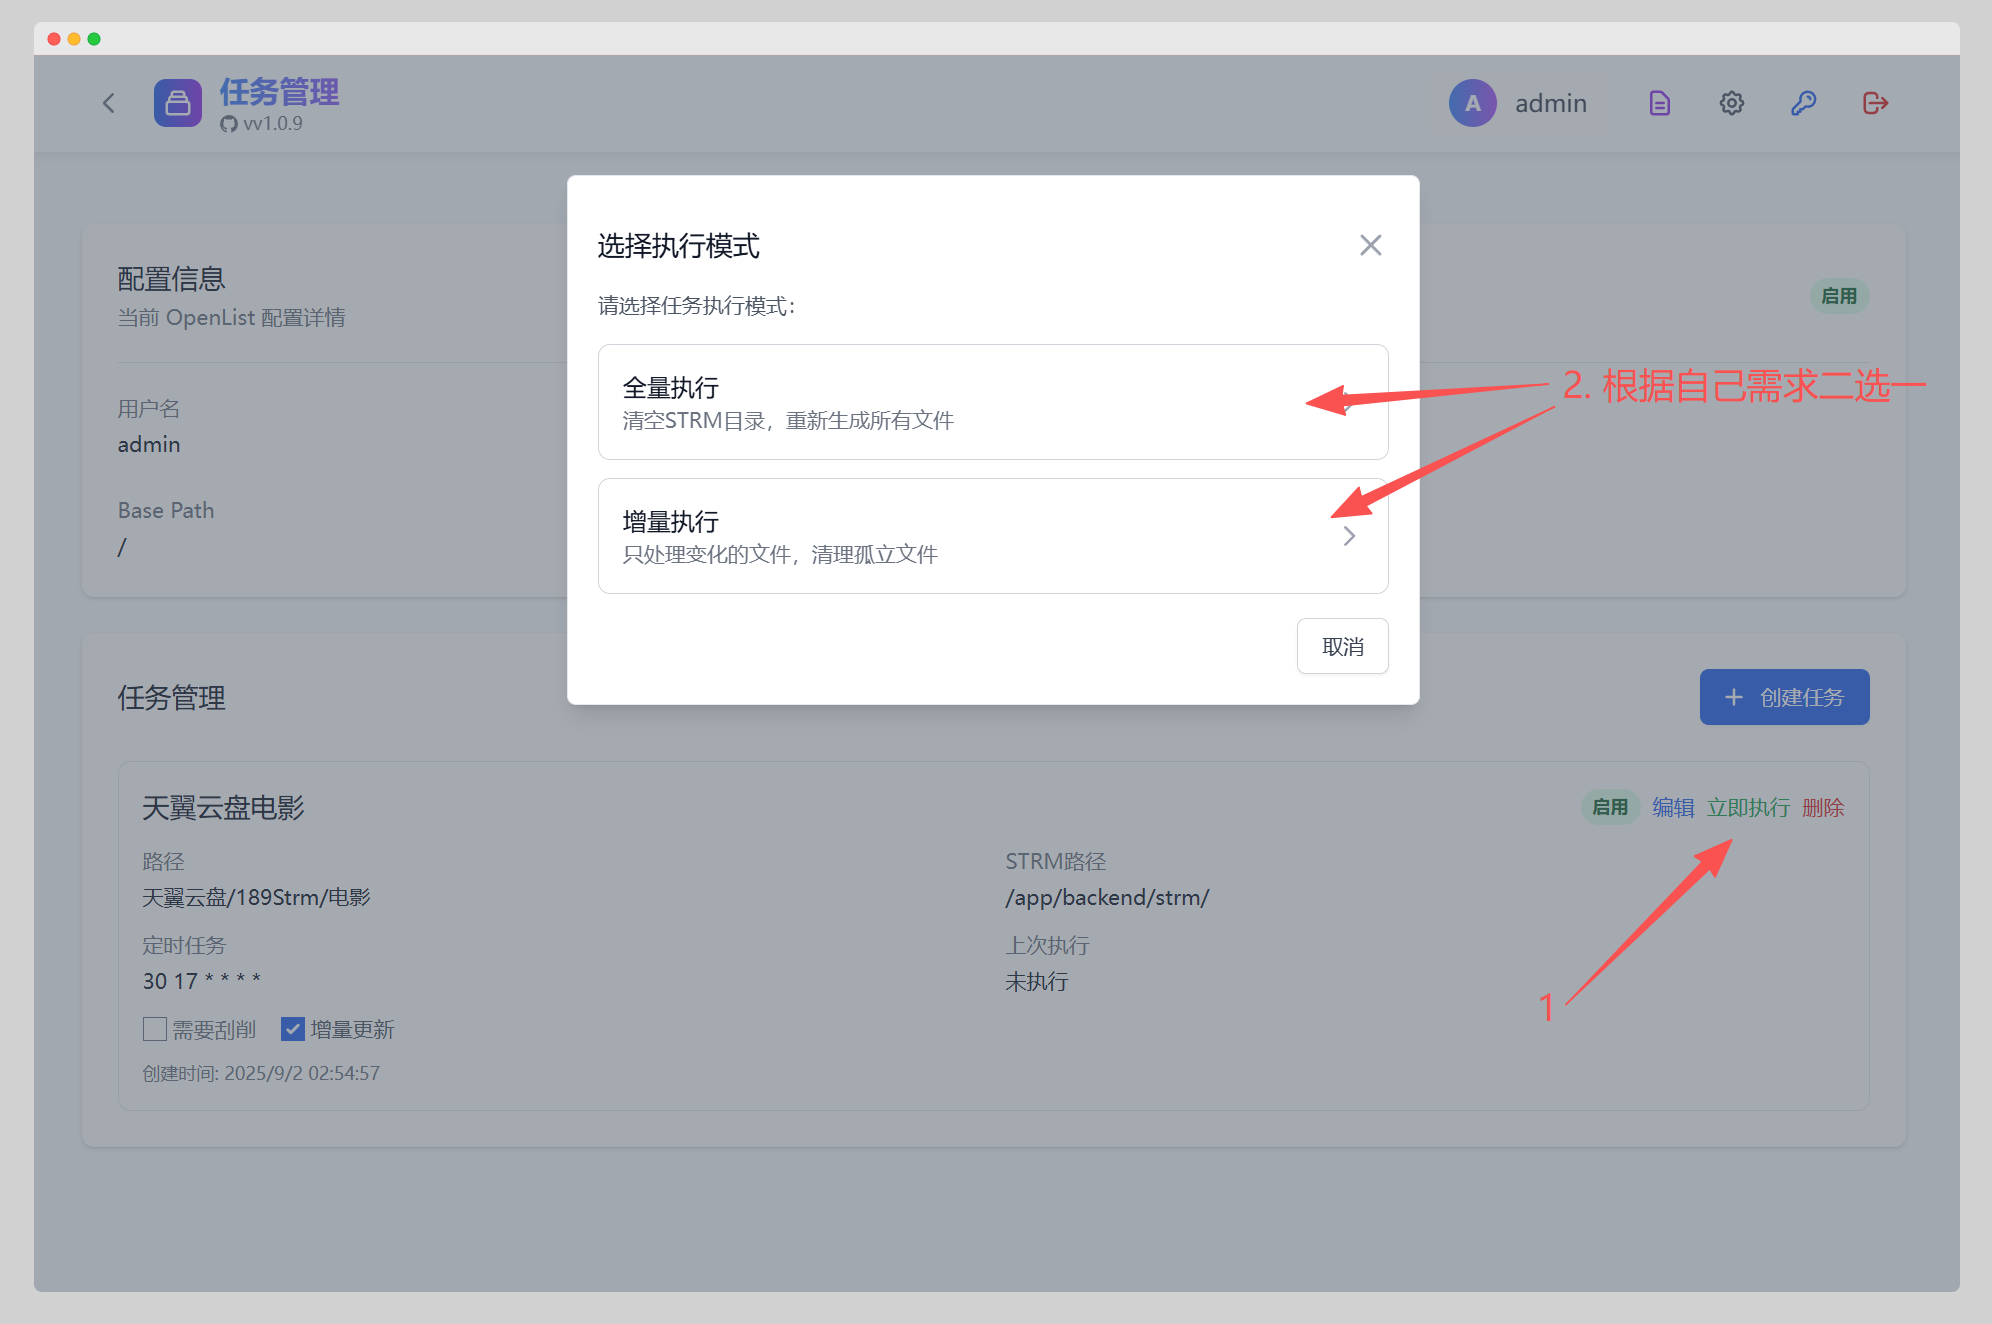Click chevron arrow on 增量执行 row

pos(1349,536)
